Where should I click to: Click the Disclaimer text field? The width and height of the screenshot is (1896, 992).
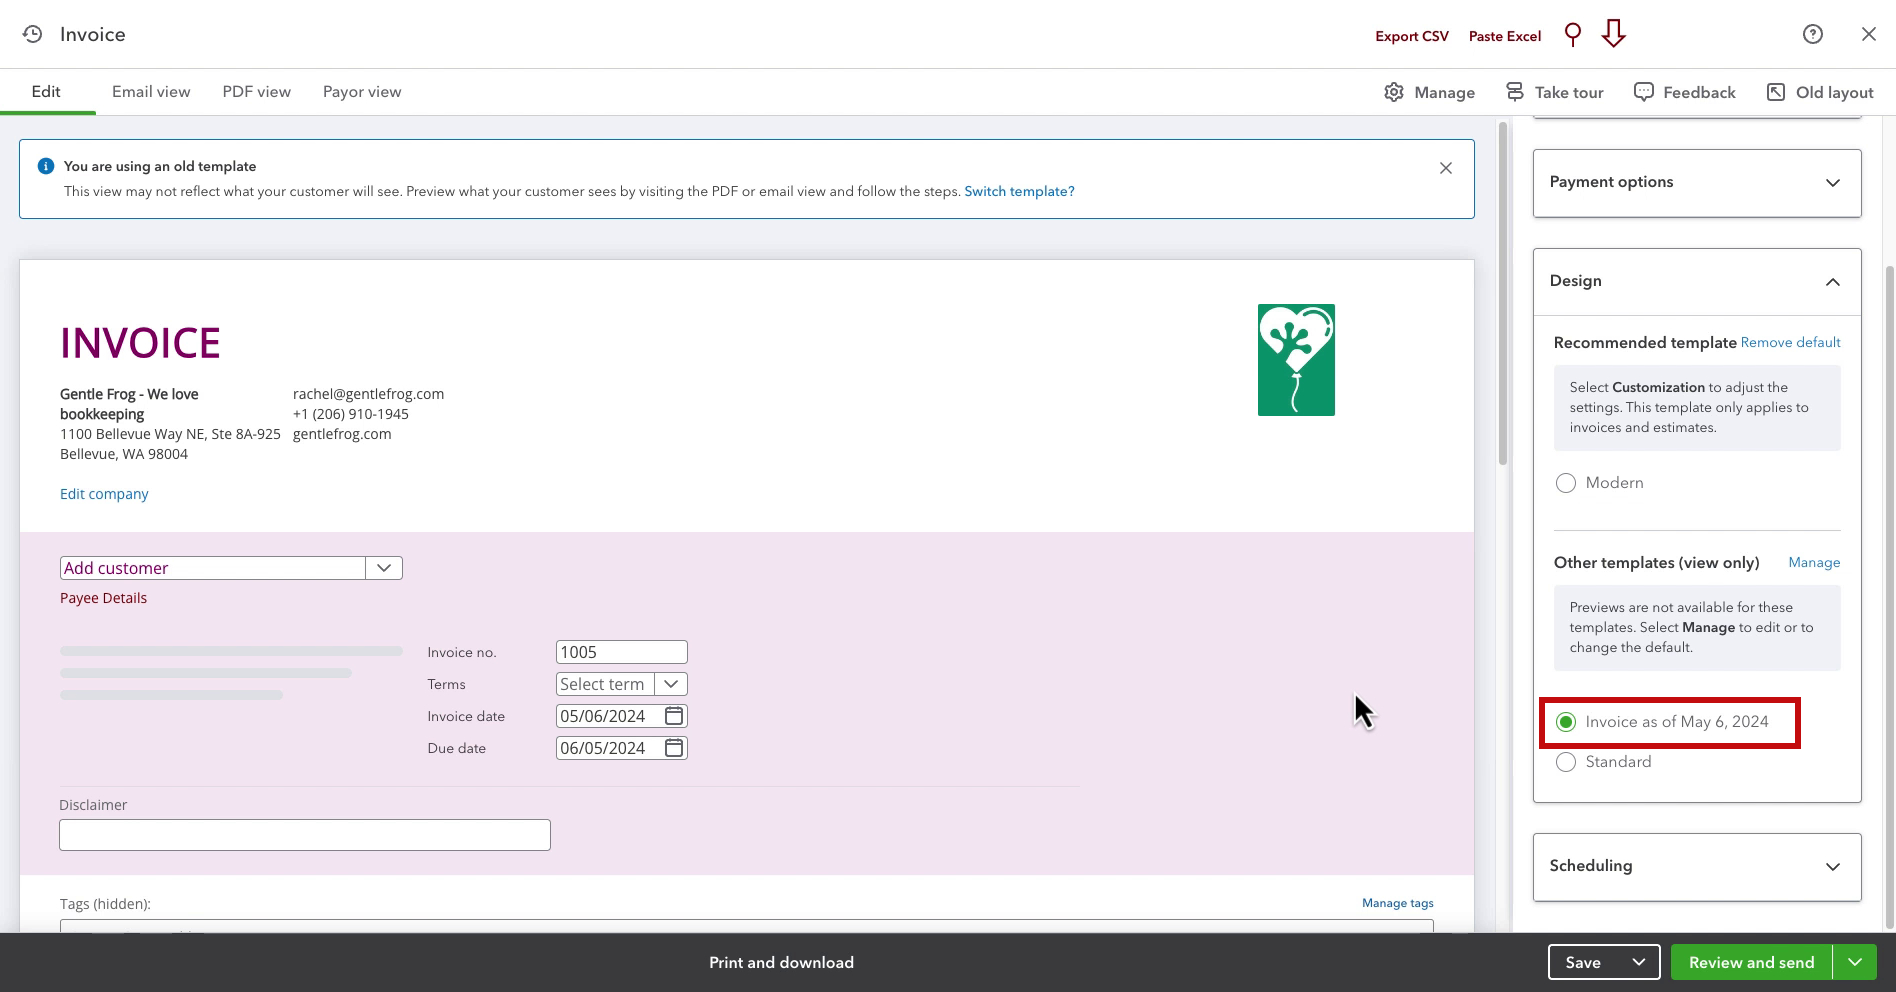coord(305,835)
